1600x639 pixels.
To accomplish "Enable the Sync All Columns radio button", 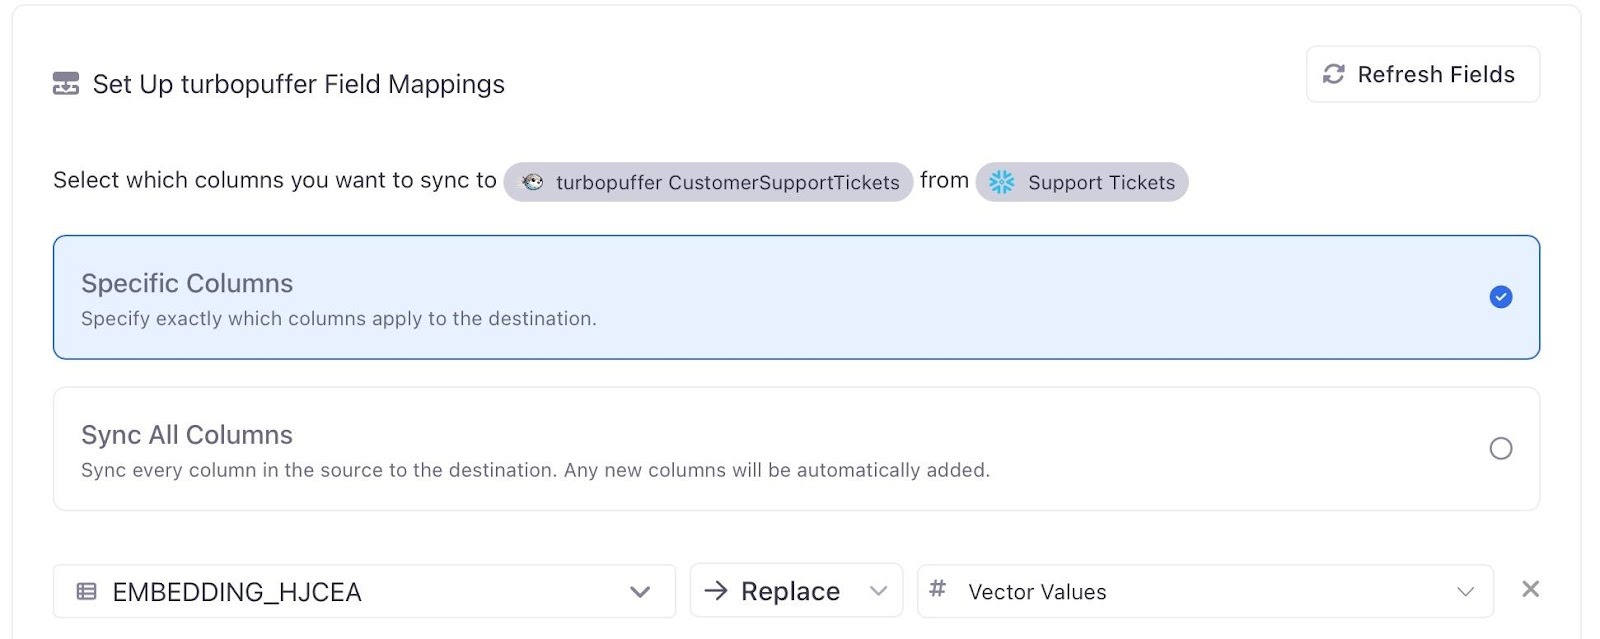I will point(1500,449).
